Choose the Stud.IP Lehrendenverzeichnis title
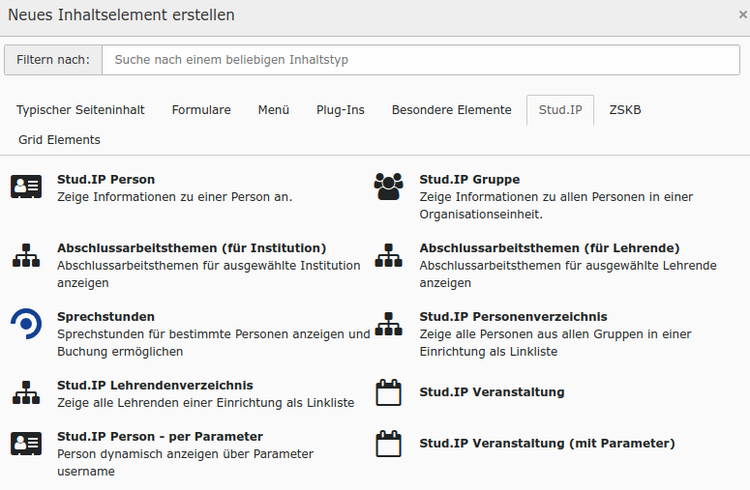750x490 pixels. (155, 385)
